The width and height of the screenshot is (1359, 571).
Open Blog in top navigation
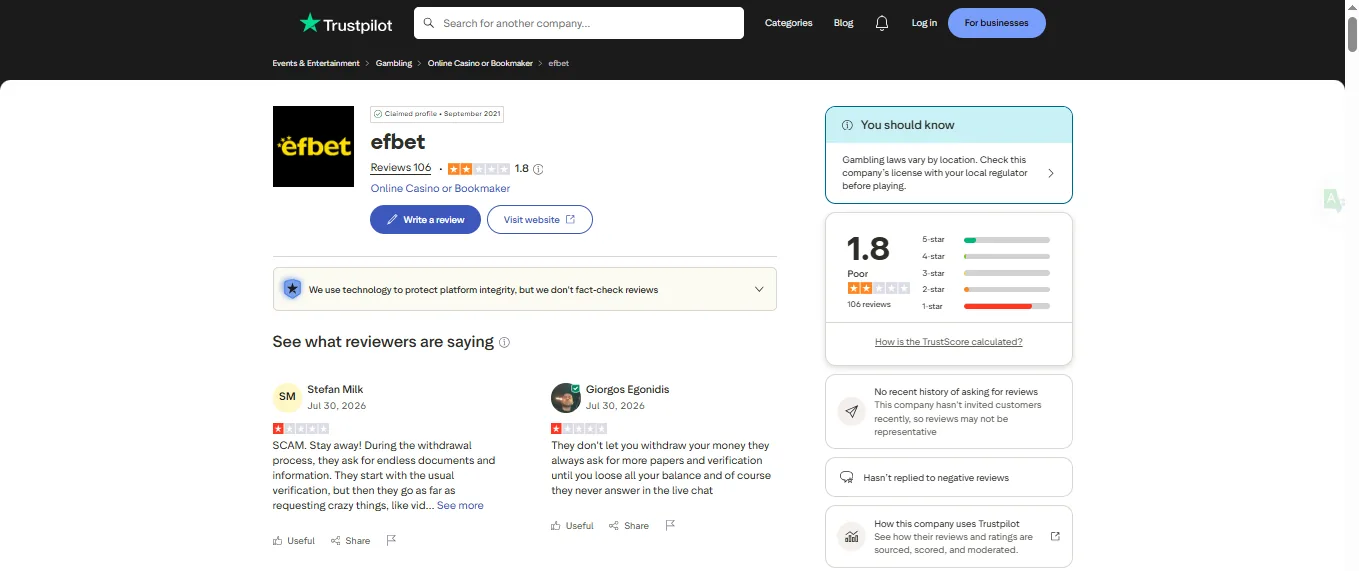(843, 23)
